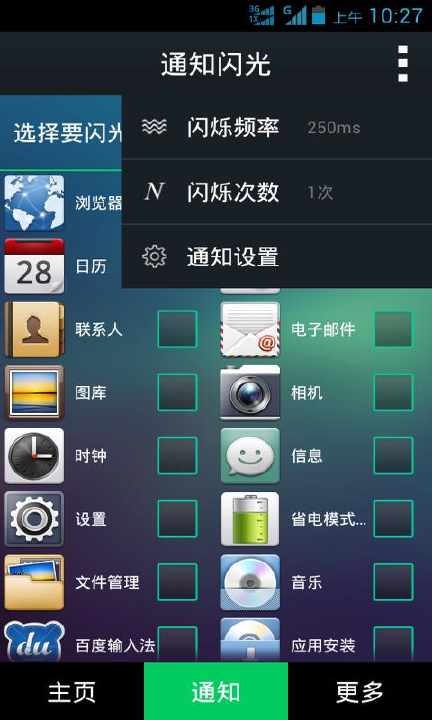Tap the Contacts app icon
This screenshot has width=432, height=720.
point(34,329)
